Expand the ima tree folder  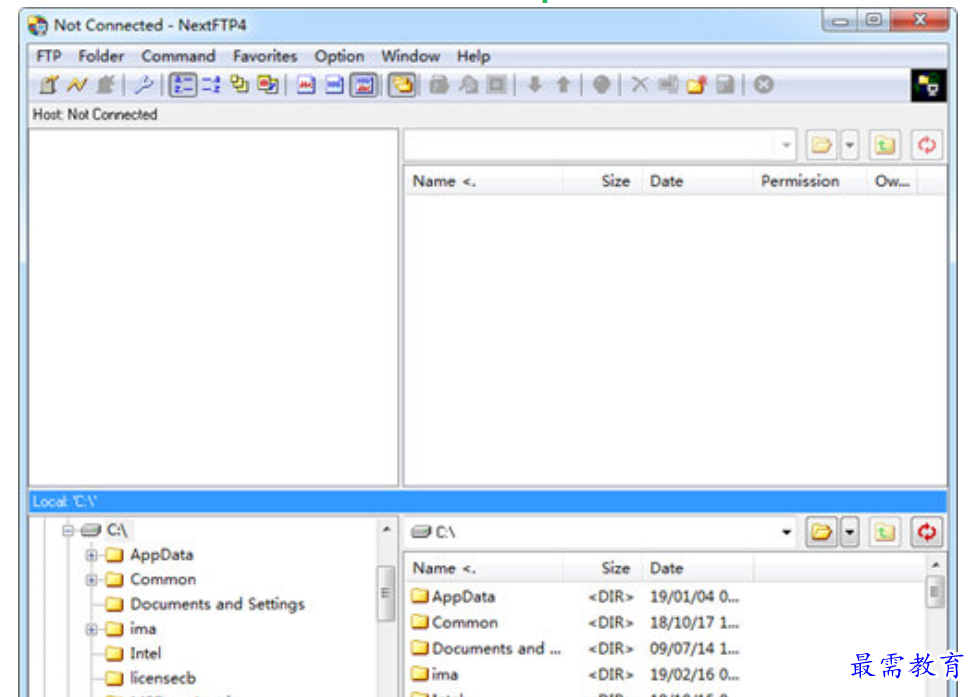(92, 629)
